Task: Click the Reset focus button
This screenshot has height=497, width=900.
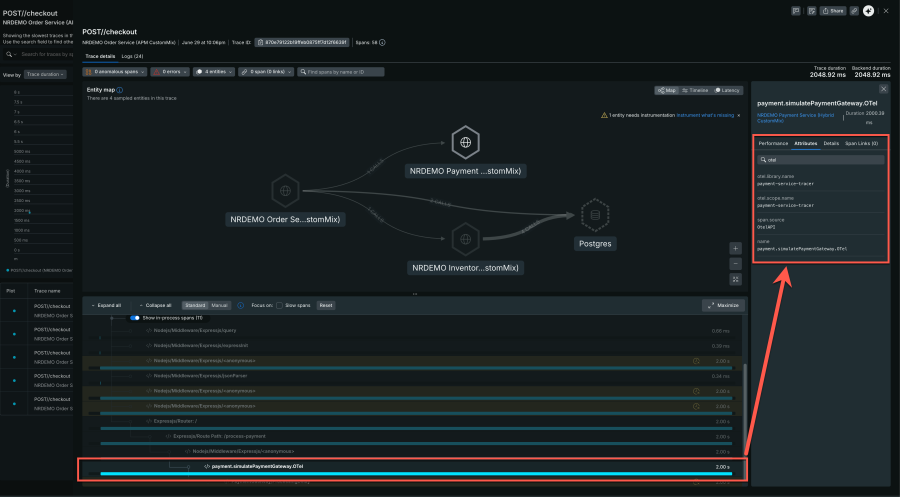Action: [x=326, y=305]
